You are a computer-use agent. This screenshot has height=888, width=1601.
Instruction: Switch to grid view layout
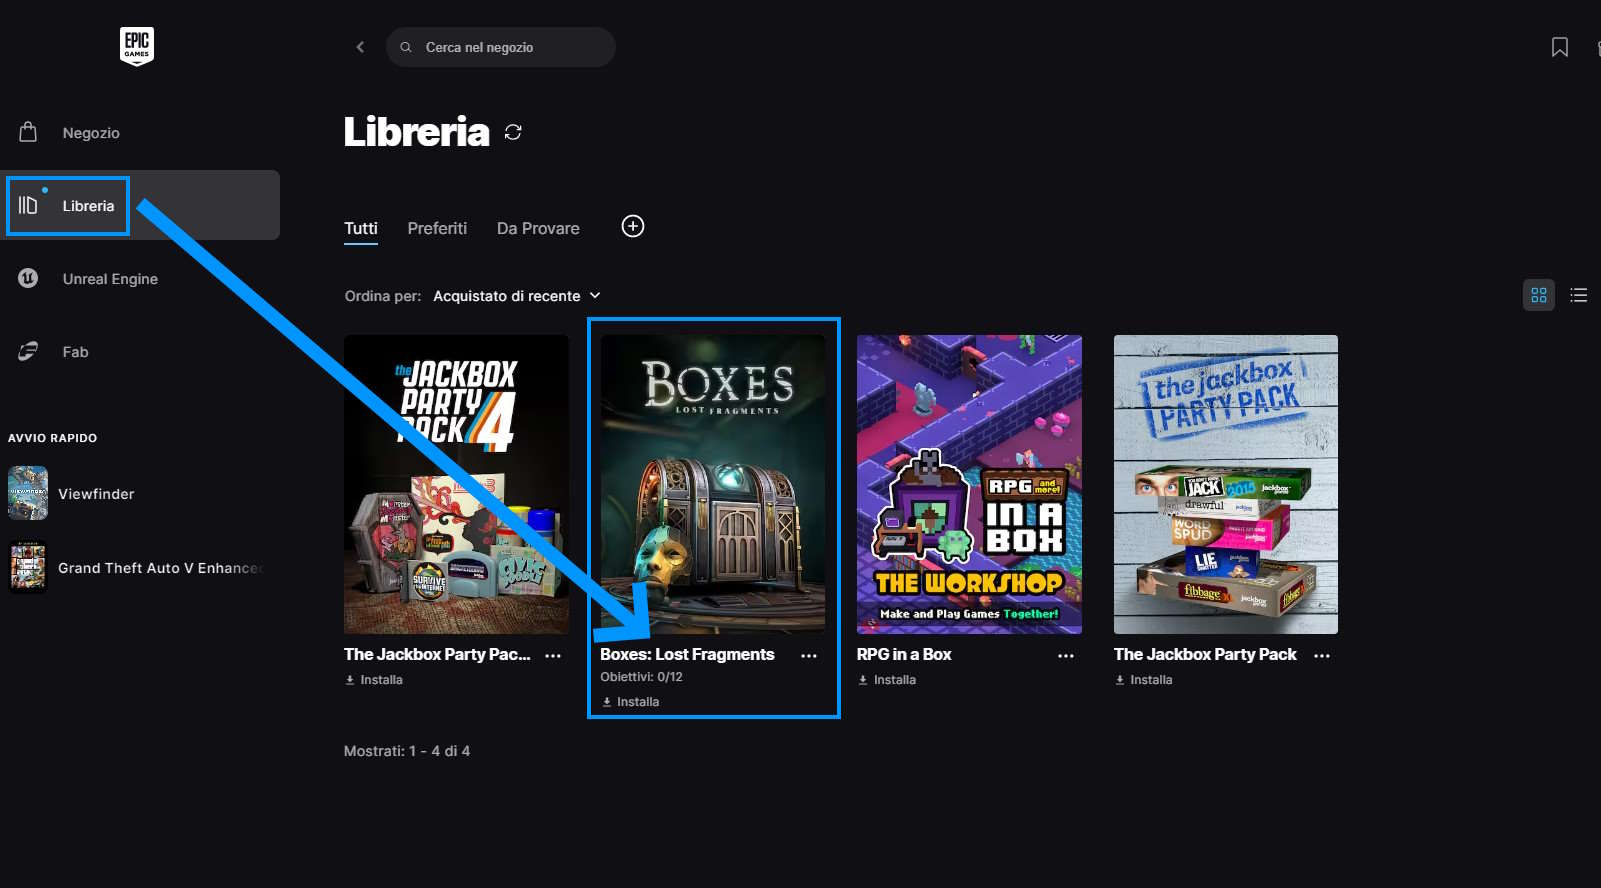pyautogui.click(x=1538, y=295)
